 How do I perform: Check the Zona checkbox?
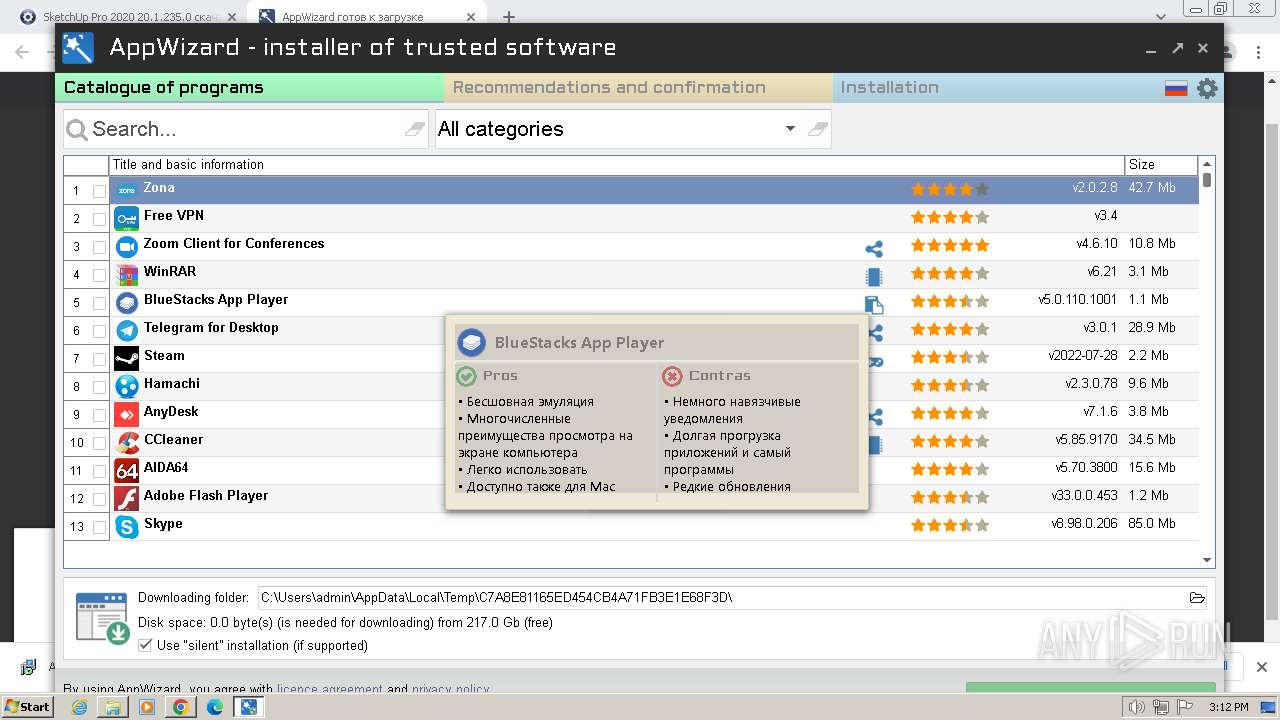coord(99,191)
